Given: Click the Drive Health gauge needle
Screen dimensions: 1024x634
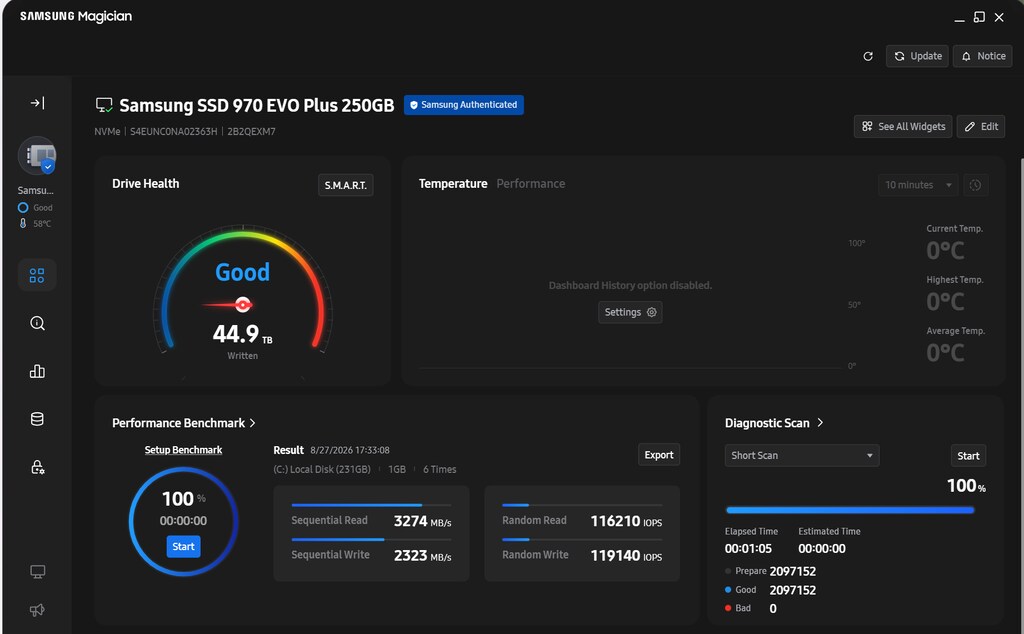Looking at the screenshot, I should (x=229, y=304).
